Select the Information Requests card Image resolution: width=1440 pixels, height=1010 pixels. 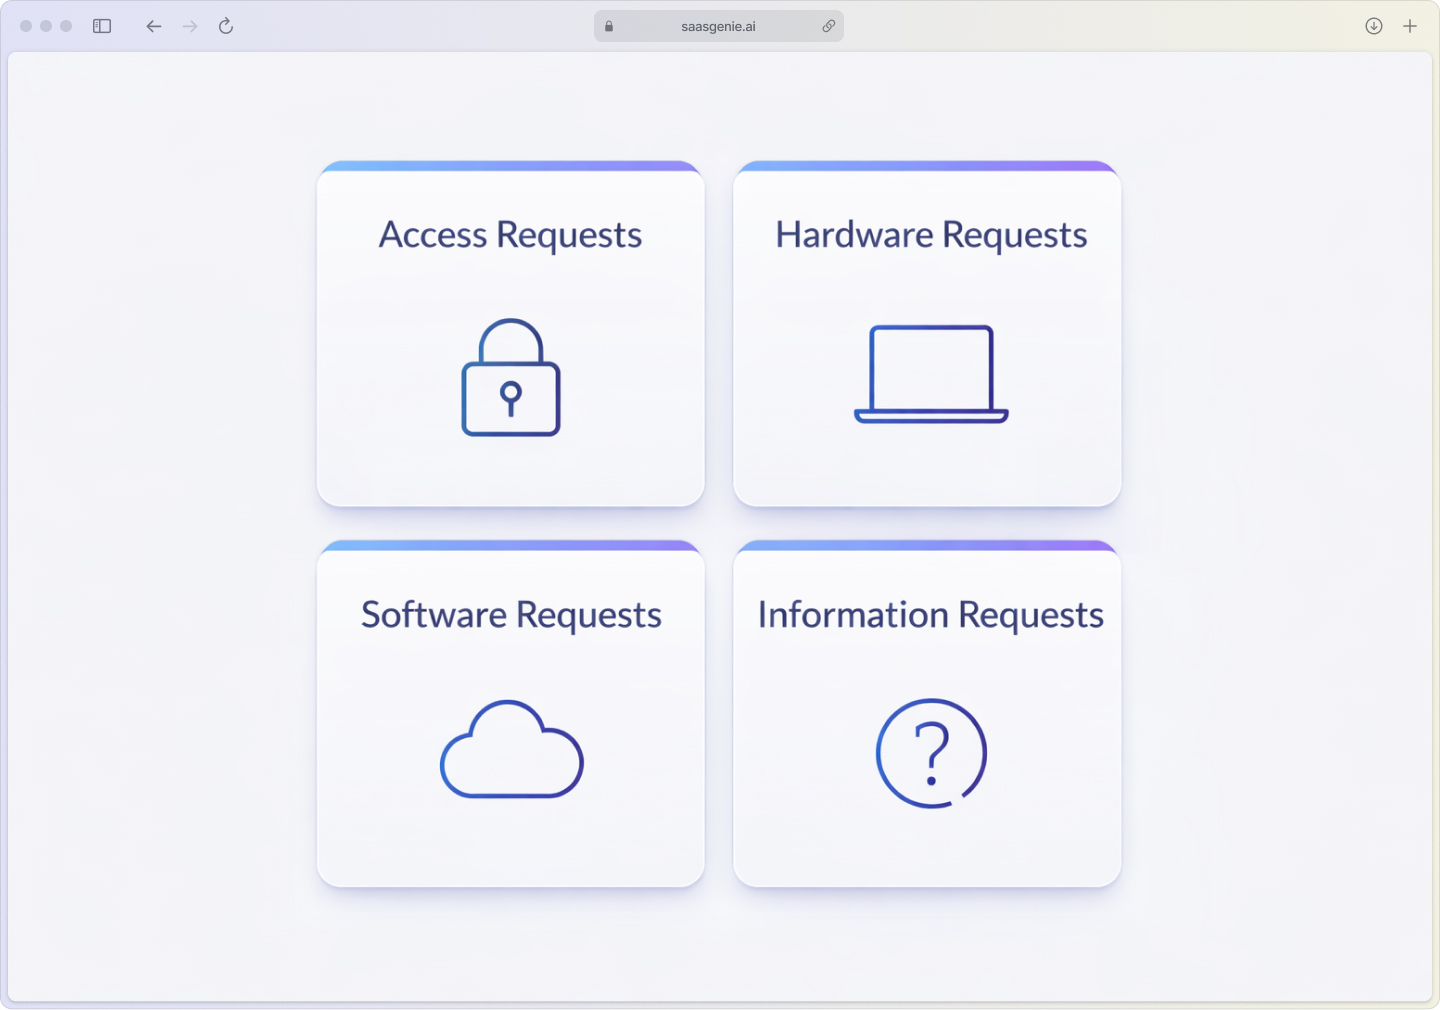(927, 714)
